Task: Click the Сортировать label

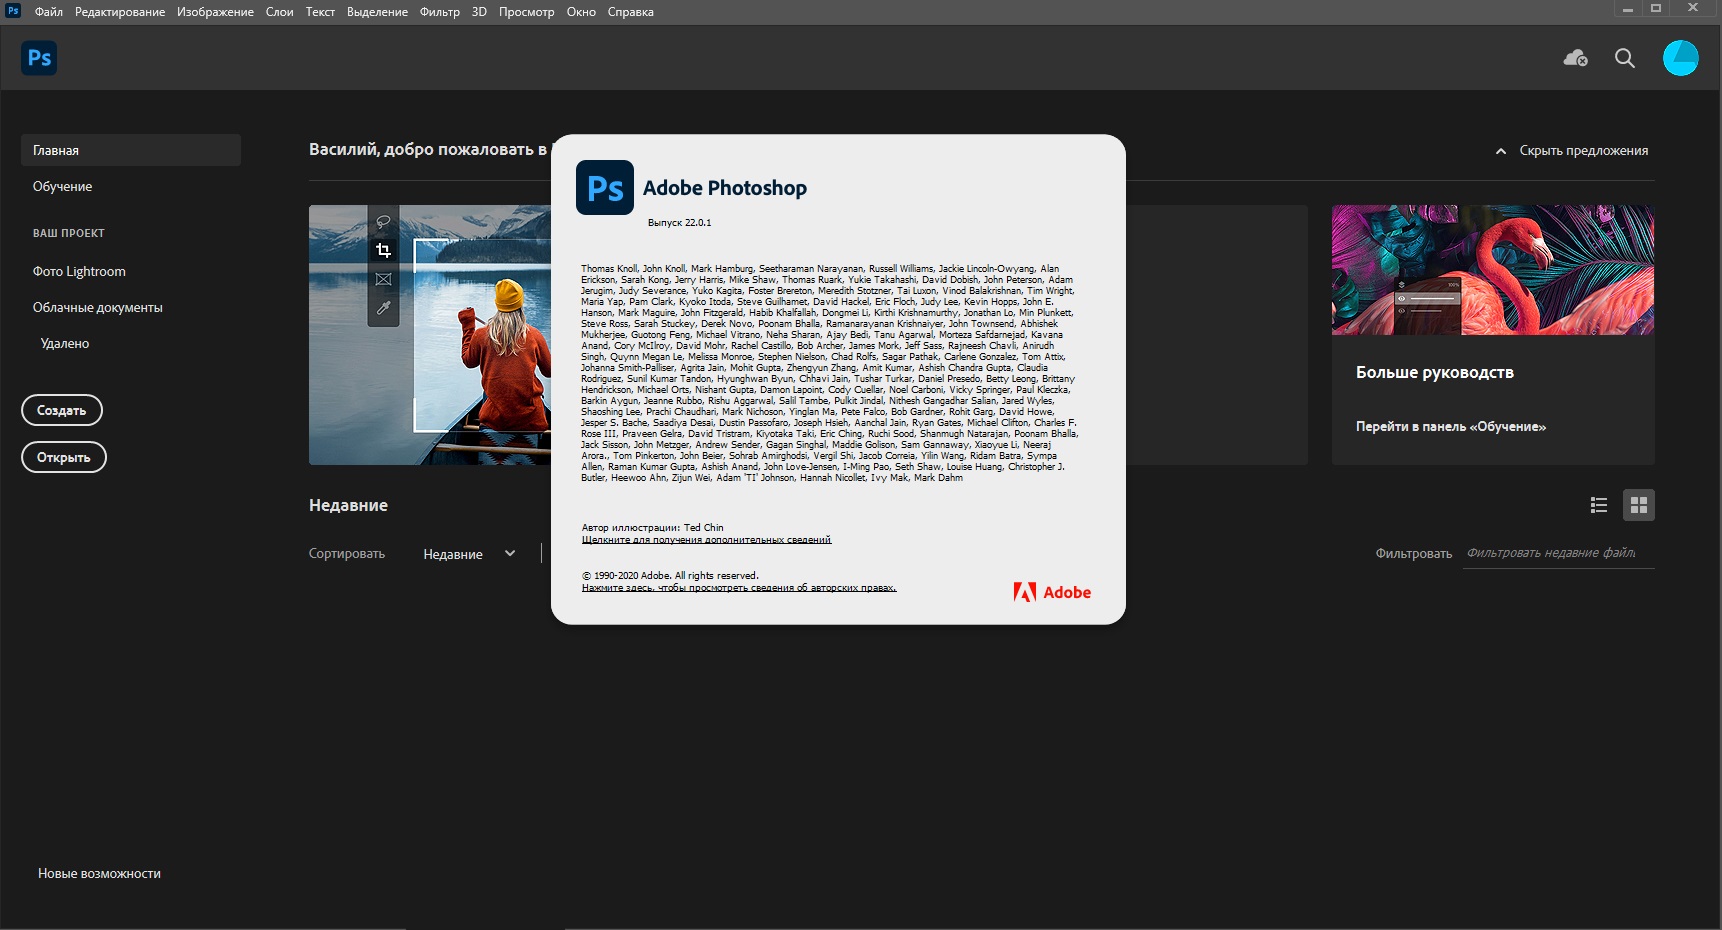Action: pyautogui.click(x=347, y=553)
